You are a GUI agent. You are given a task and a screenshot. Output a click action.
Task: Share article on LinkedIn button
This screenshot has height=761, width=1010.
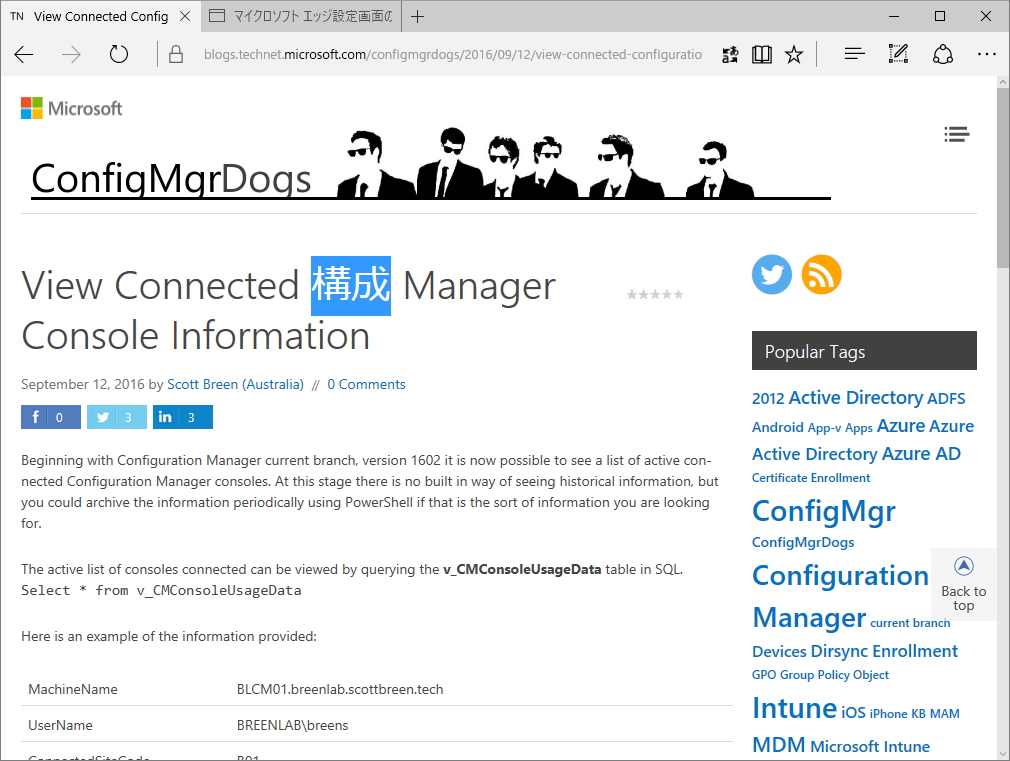[x=183, y=417]
